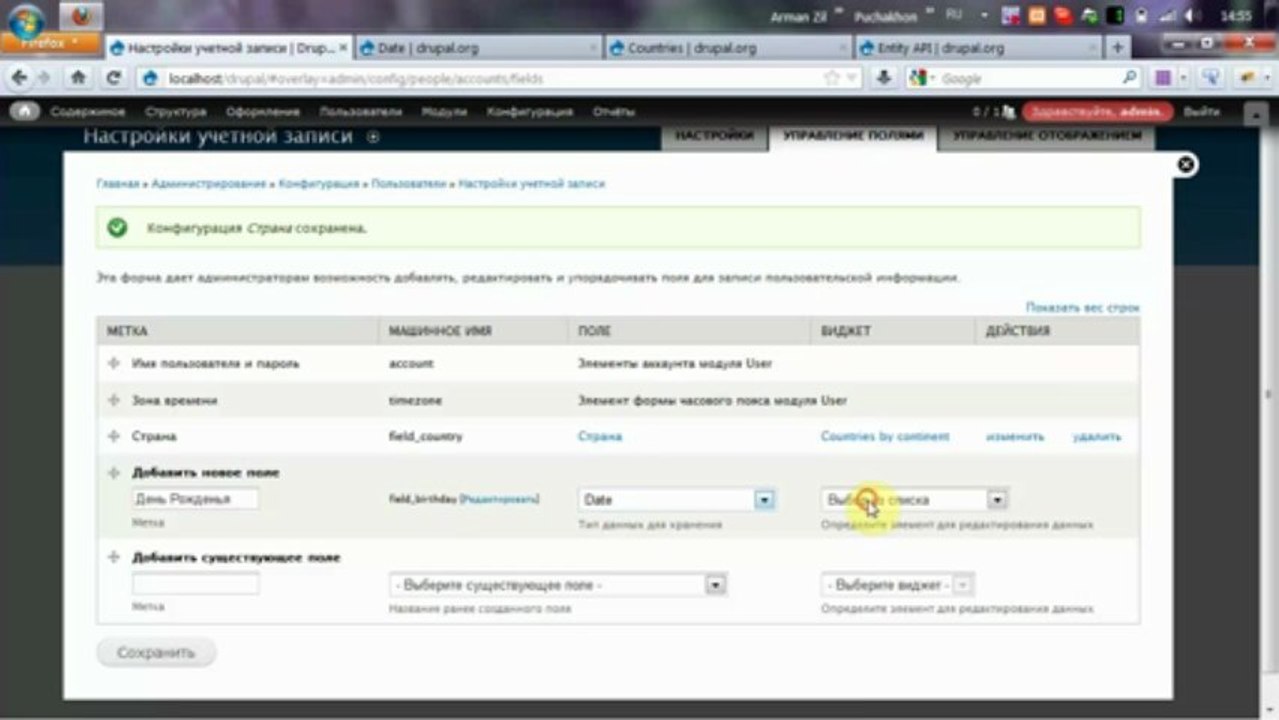Open the Date field type dropdown
1279x720 pixels.
click(677, 499)
